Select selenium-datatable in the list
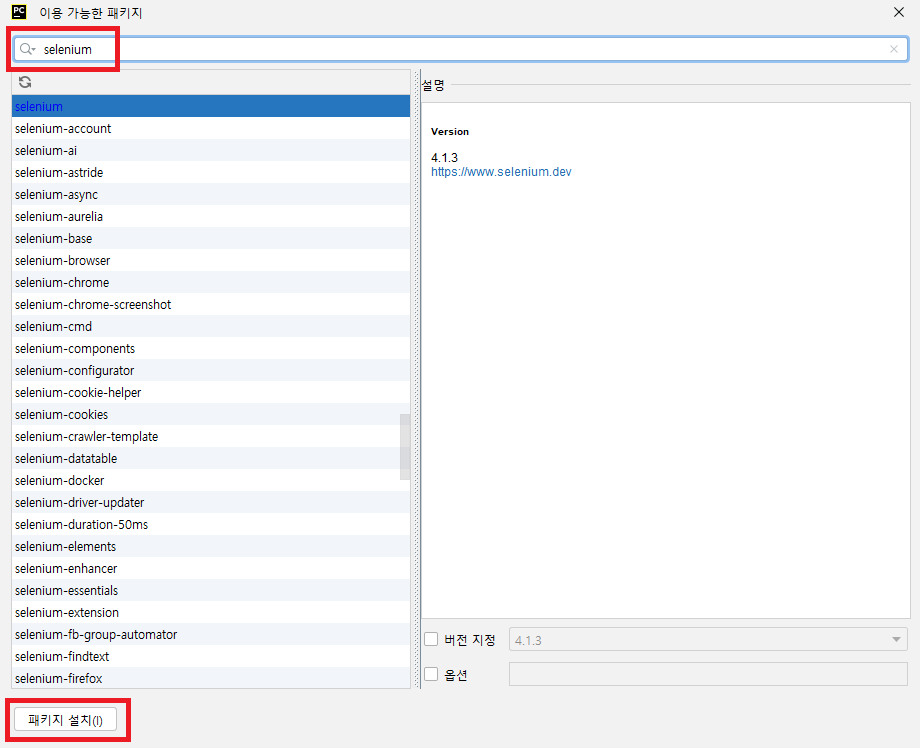The width and height of the screenshot is (920, 748). (x=211, y=458)
